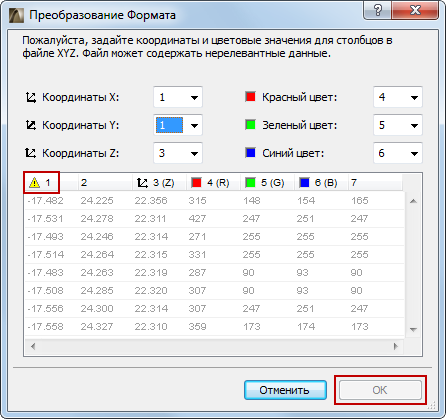Click the scroll down arrow of the table
Screen dimensions: 446x419
pyautogui.click(x=413, y=329)
